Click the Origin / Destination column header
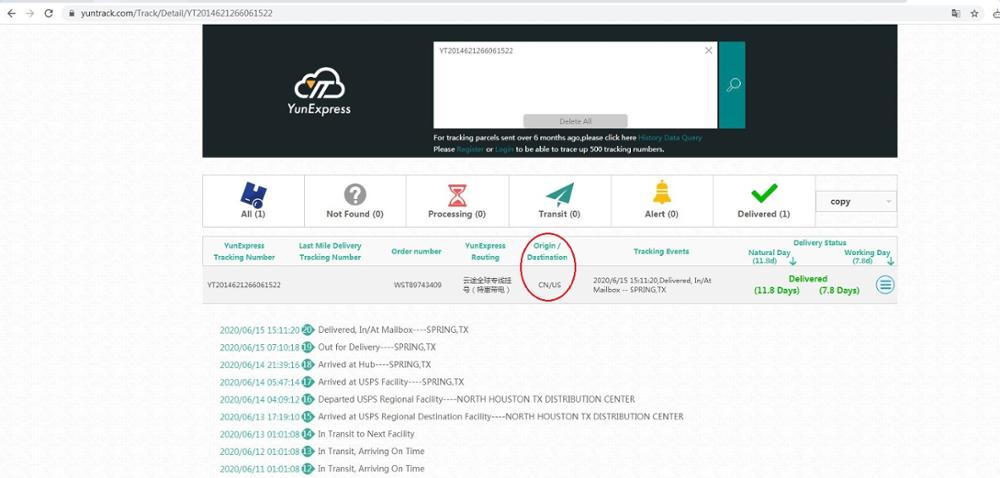This screenshot has width=1000, height=478. (x=547, y=251)
